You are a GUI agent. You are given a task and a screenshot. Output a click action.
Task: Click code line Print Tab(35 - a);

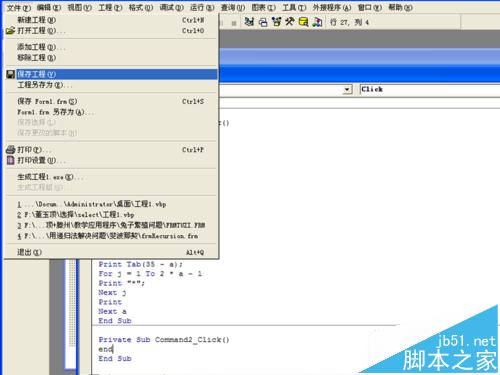[140, 264]
